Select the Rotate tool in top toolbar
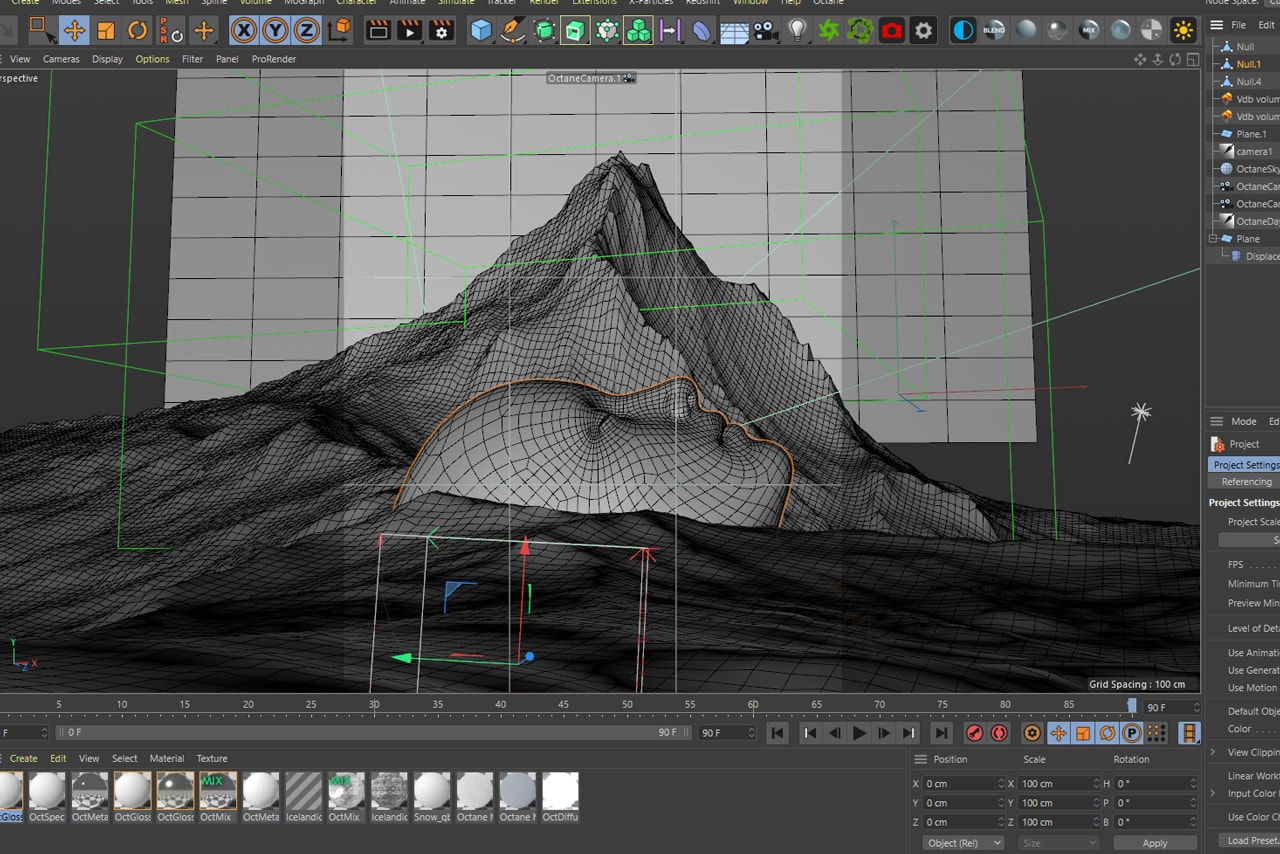The height and width of the screenshot is (854, 1280). 138,30
